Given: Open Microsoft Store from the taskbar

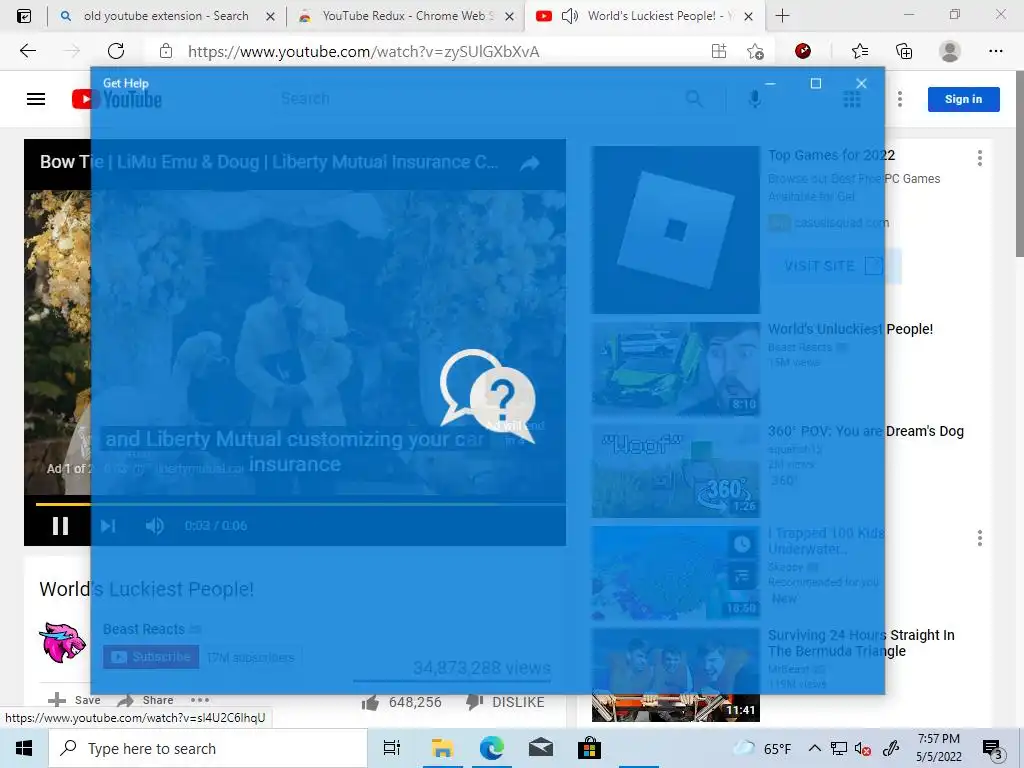Looking at the screenshot, I should click(588, 748).
